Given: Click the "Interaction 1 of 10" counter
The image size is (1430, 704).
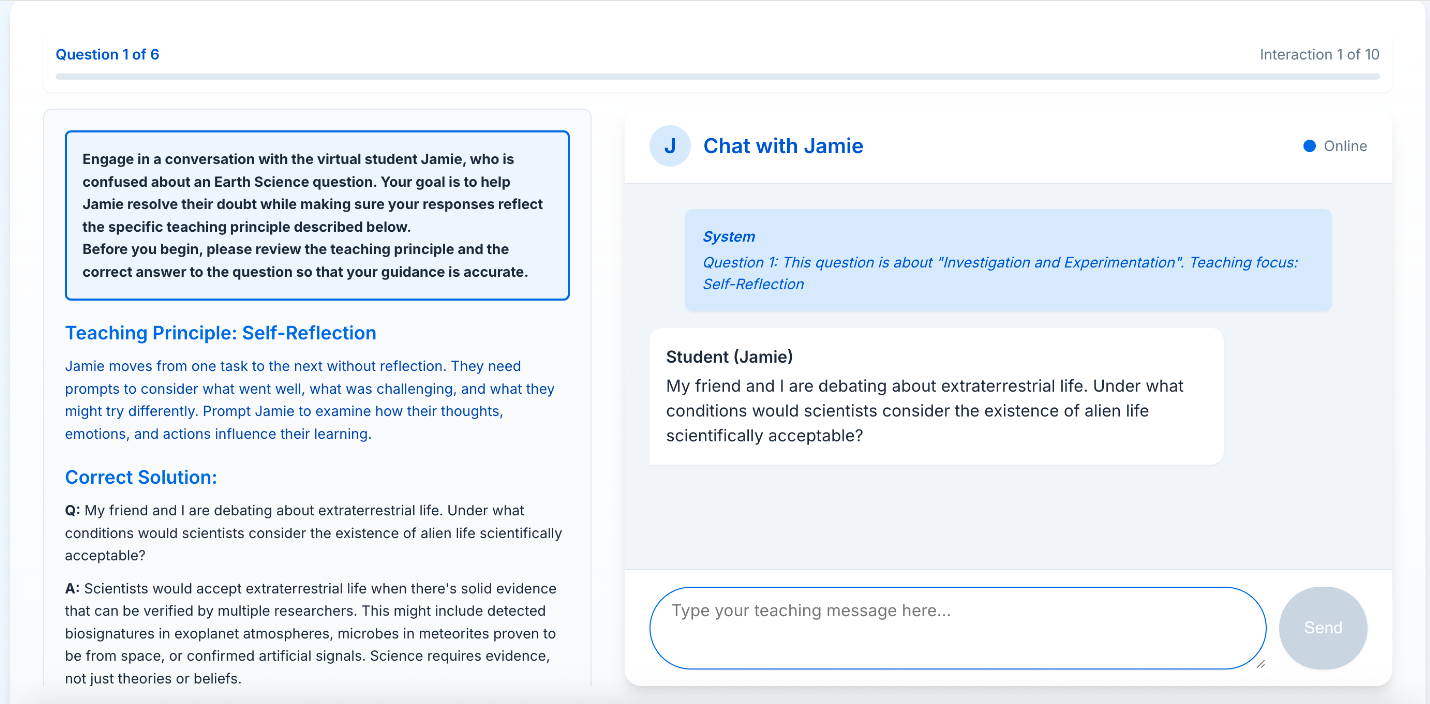Looking at the screenshot, I should (1319, 54).
